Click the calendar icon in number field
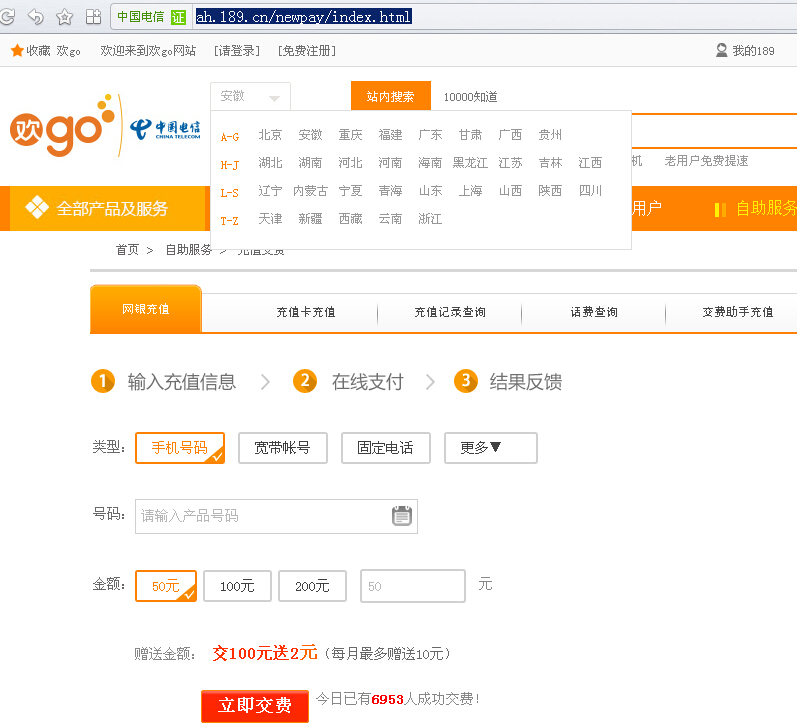Image resolution: width=797 pixels, height=727 pixels. [x=401, y=516]
